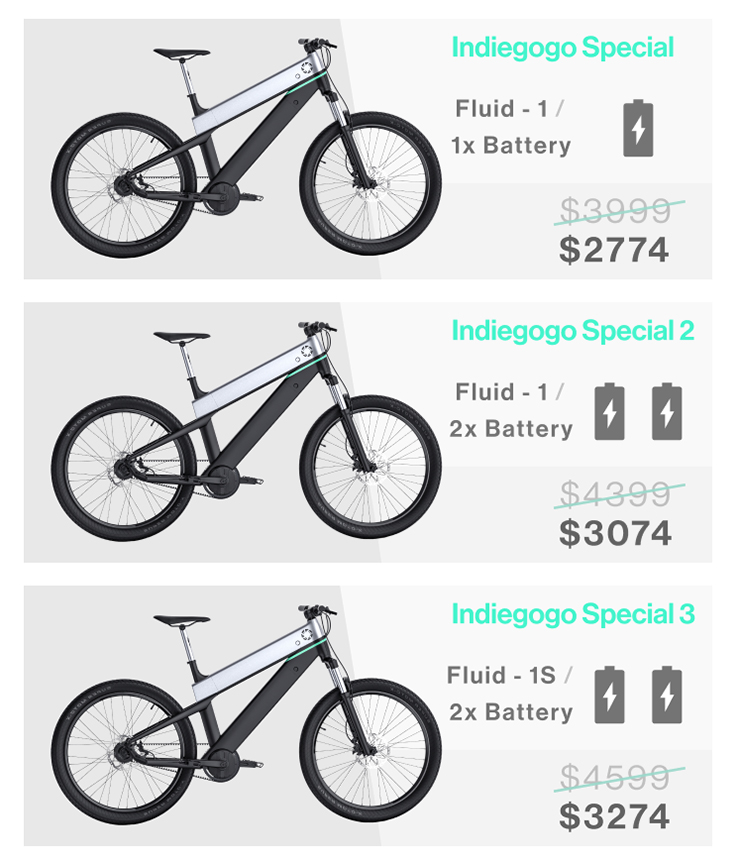This screenshot has width=740, height=860.
Task: Click the single battery icon in Indiegogo Special
Action: 638,128
